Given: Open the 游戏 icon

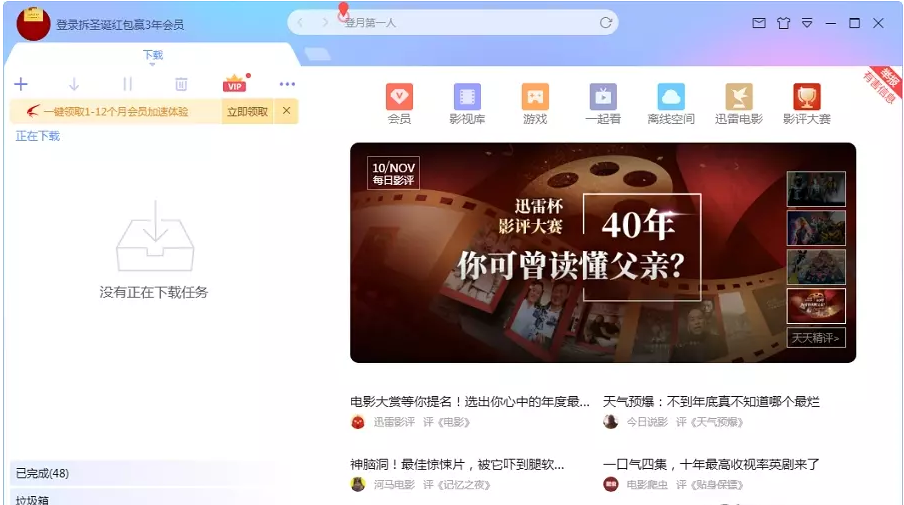Looking at the screenshot, I should 535,104.
